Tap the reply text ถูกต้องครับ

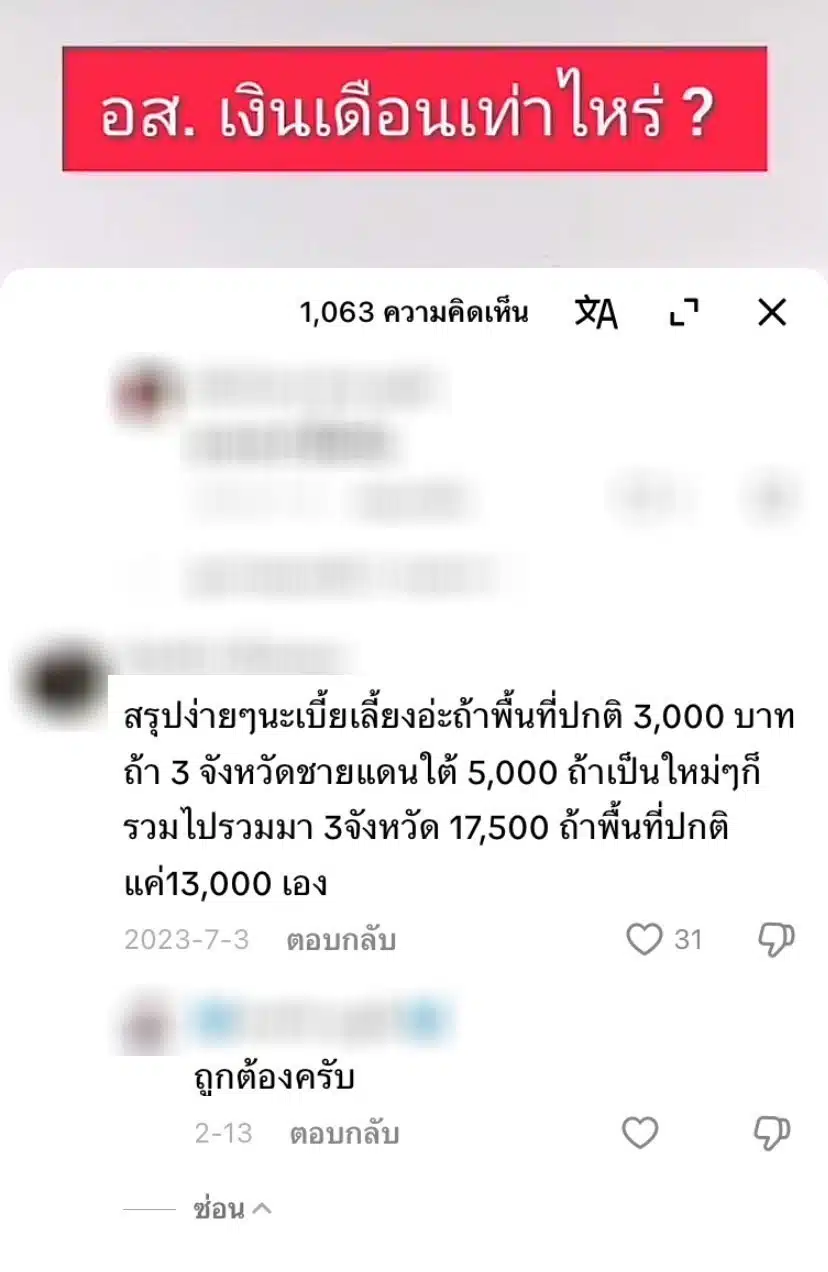pos(274,1078)
